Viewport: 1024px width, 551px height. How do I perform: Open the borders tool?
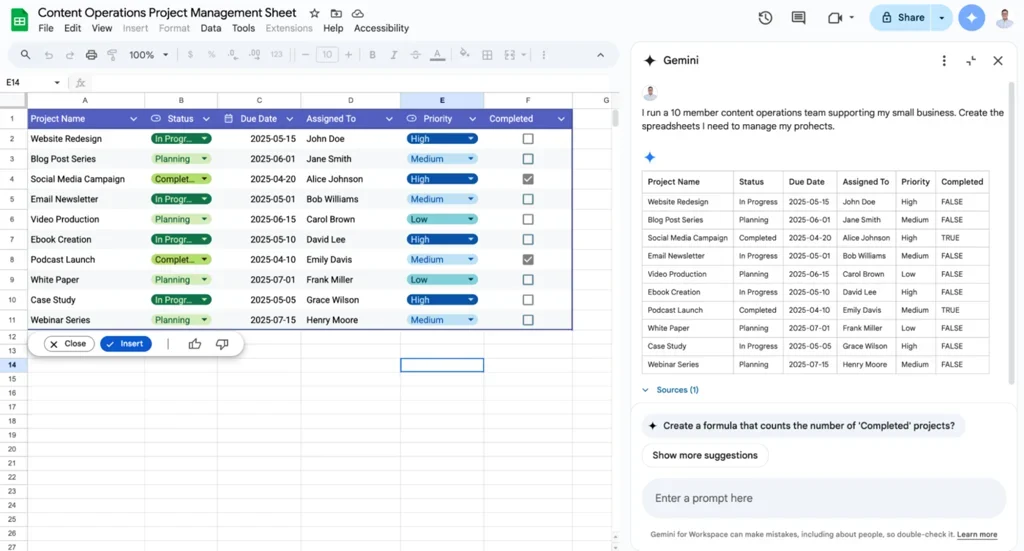pos(487,55)
